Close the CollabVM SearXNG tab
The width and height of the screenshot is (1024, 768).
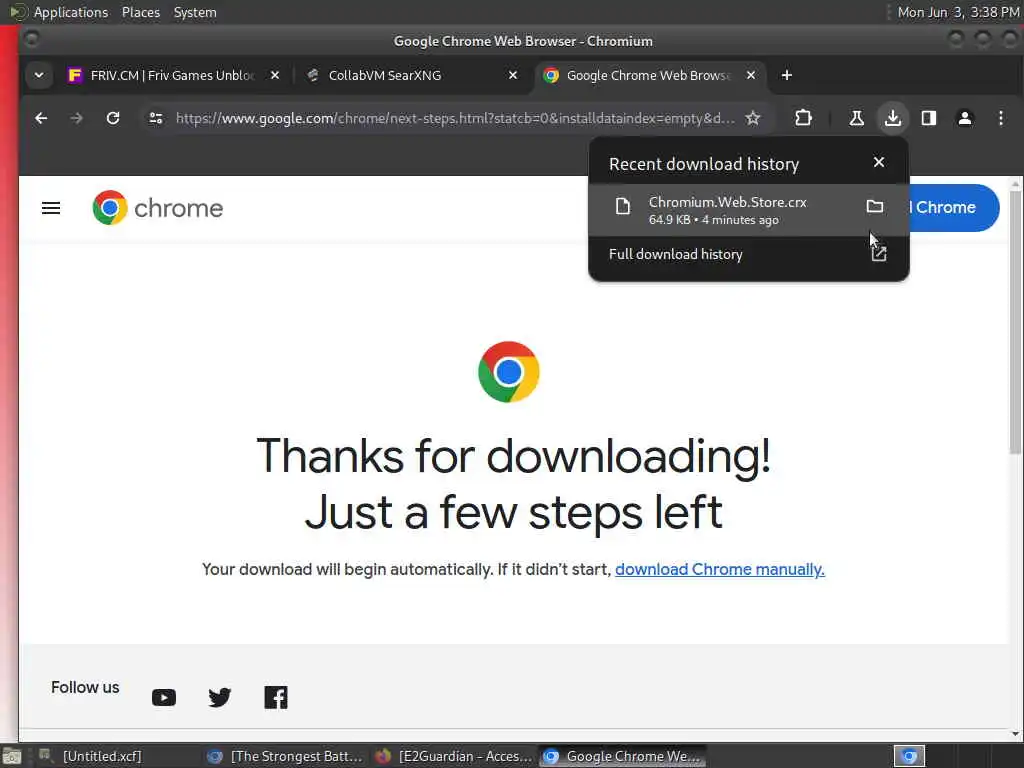[x=513, y=76]
